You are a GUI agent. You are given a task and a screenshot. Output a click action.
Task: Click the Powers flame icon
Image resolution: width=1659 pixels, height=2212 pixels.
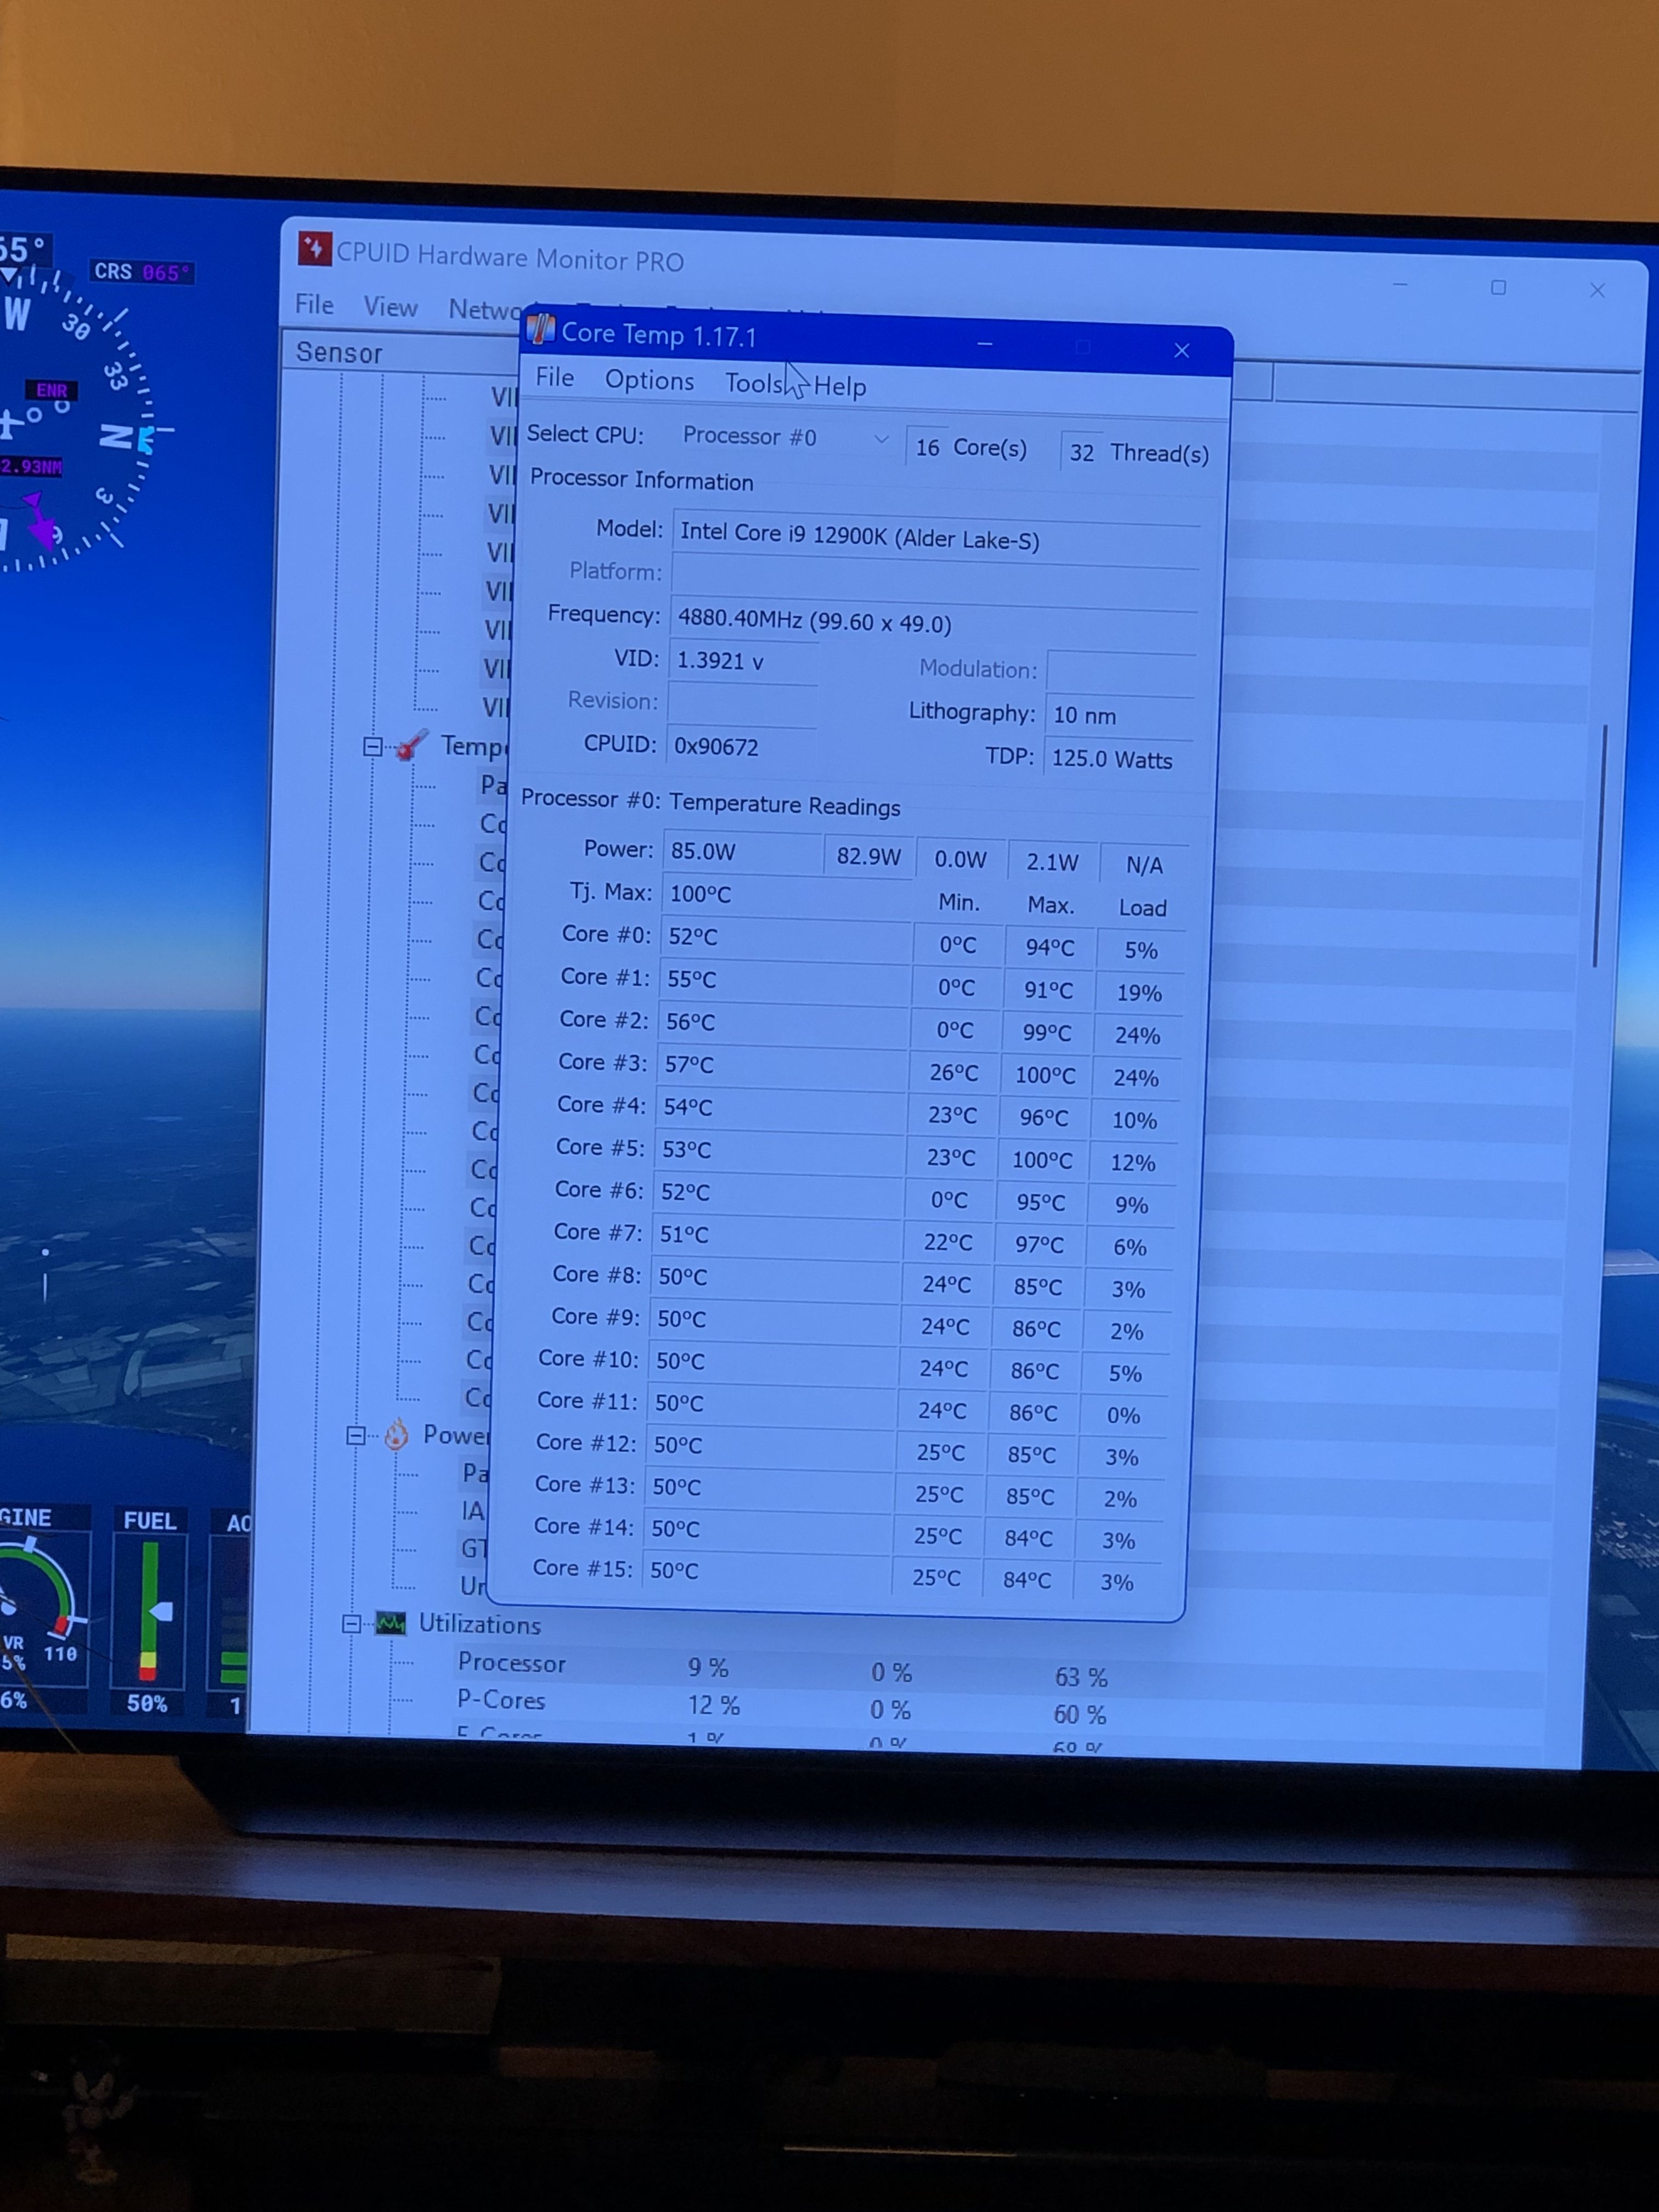click(x=397, y=1435)
